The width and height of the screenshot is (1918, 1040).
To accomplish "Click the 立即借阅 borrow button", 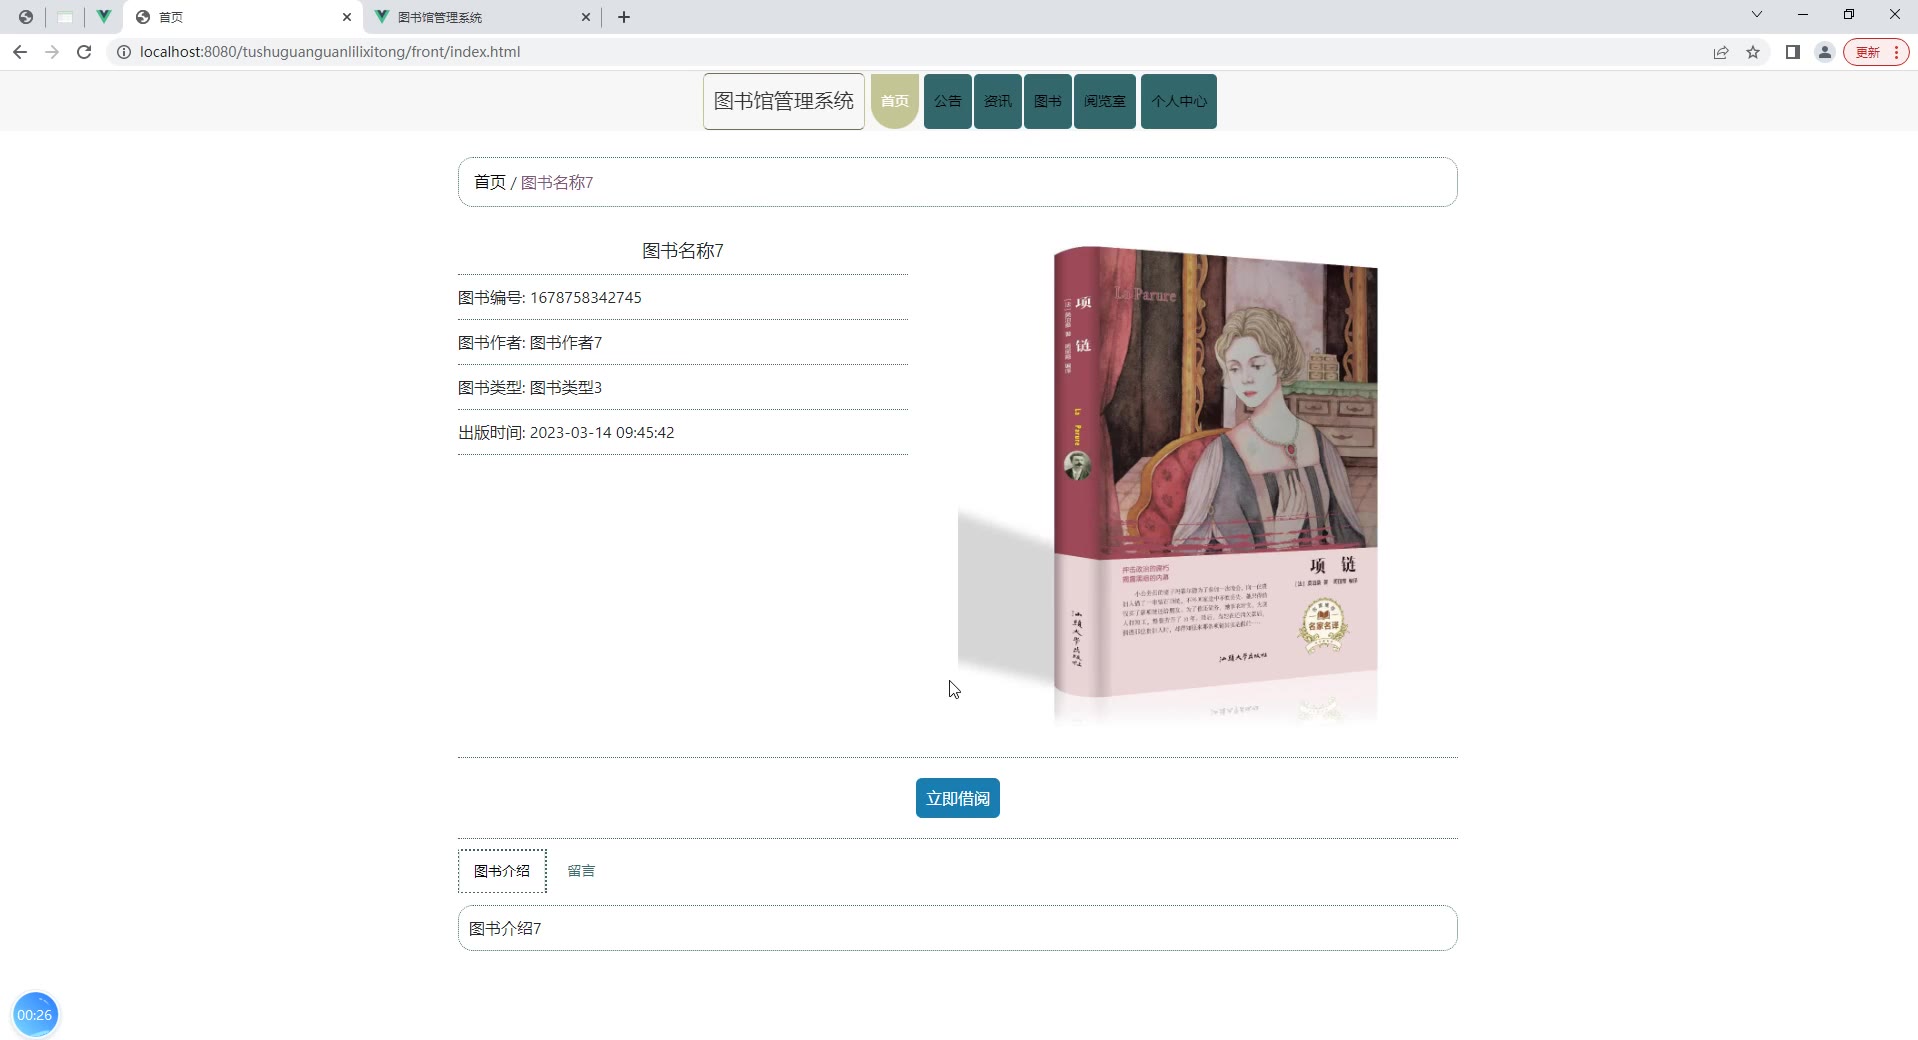I will pos(958,798).
